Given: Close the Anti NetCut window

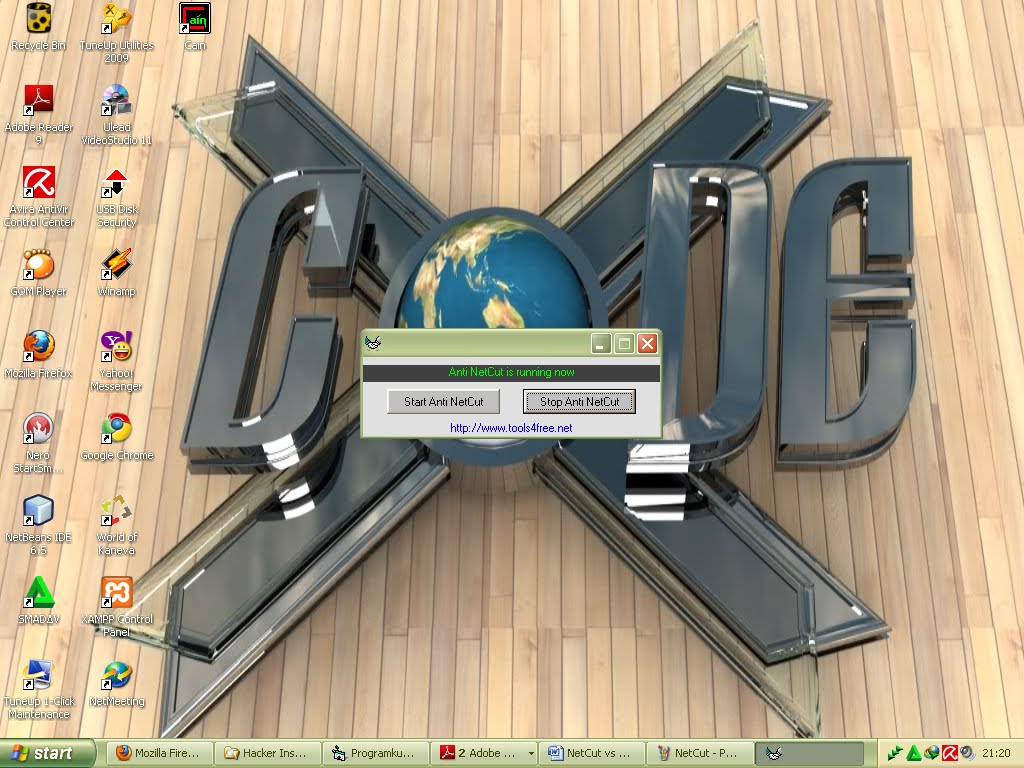Looking at the screenshot, I should (x=647, y=344).
